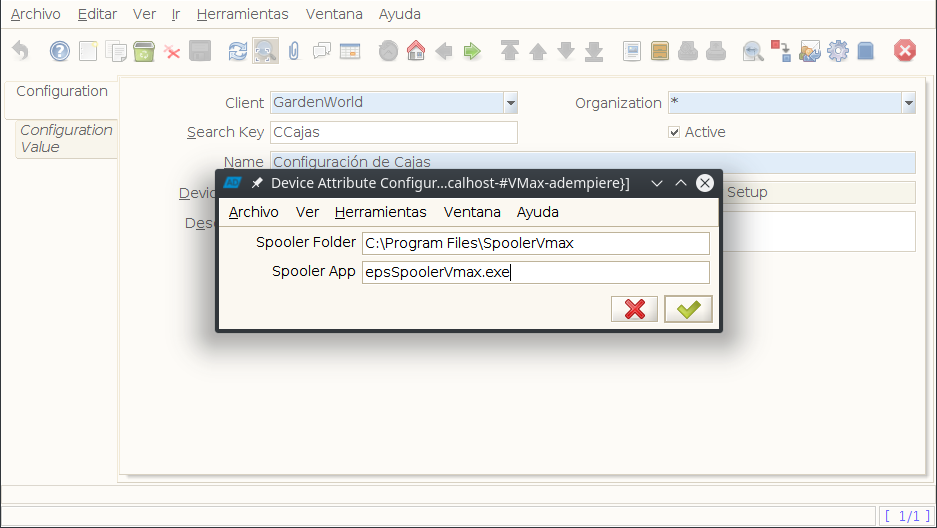Click the Home menu icon
This screenshot has height=528, width=937.
416,51
